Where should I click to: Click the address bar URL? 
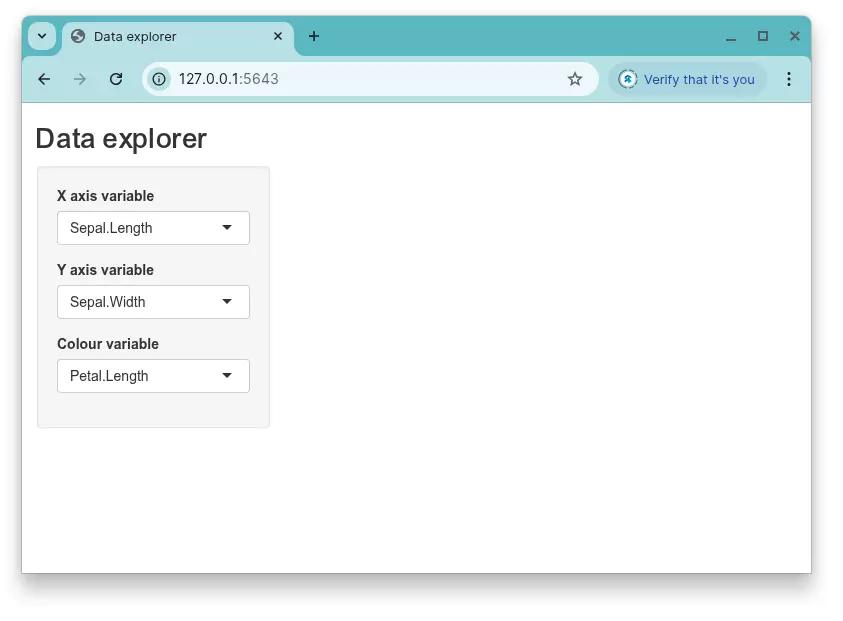pyautogui.click(x=228, y=79)
